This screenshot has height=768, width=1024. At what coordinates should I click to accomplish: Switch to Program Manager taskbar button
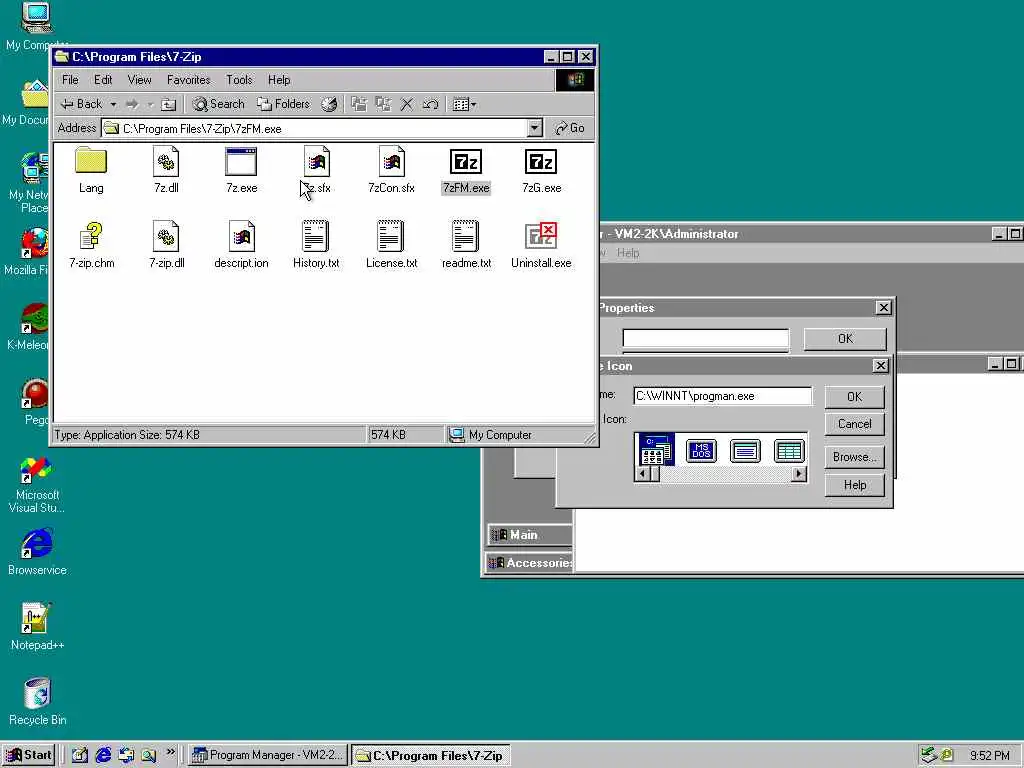[x=268, y=755]
